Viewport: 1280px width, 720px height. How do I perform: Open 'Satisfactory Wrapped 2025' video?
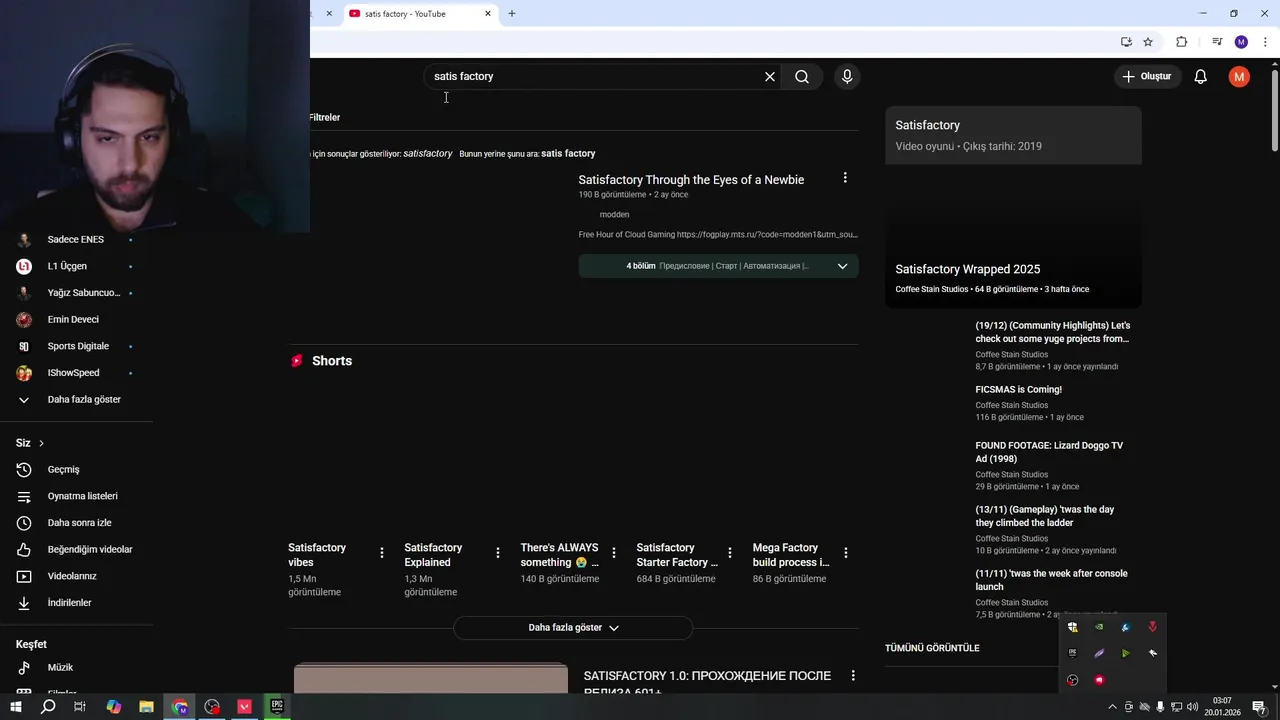pyautogui.click(x=968, y=270)
